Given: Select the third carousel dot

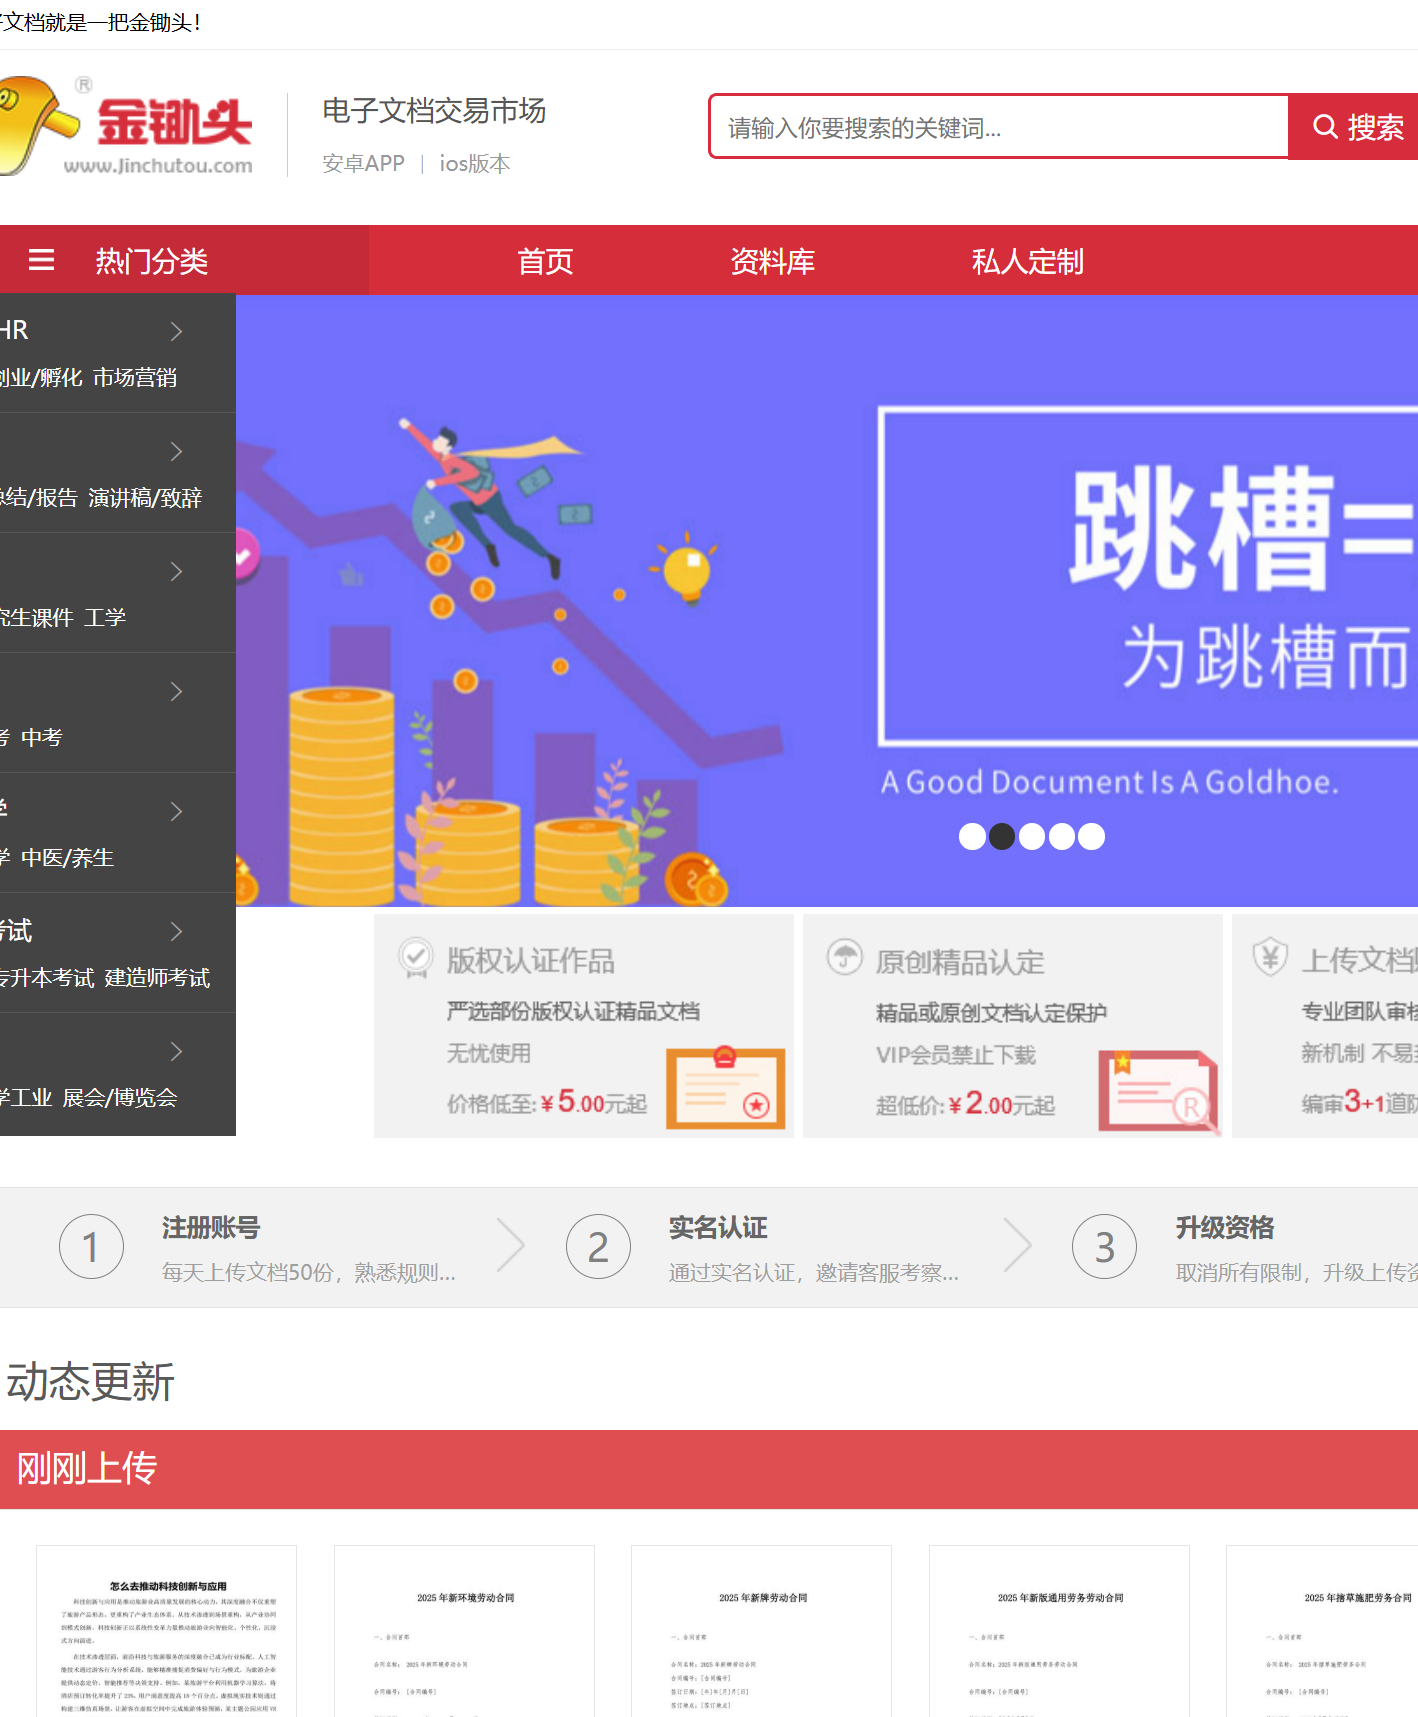Looking at the screenshot, I should 1032,836.
